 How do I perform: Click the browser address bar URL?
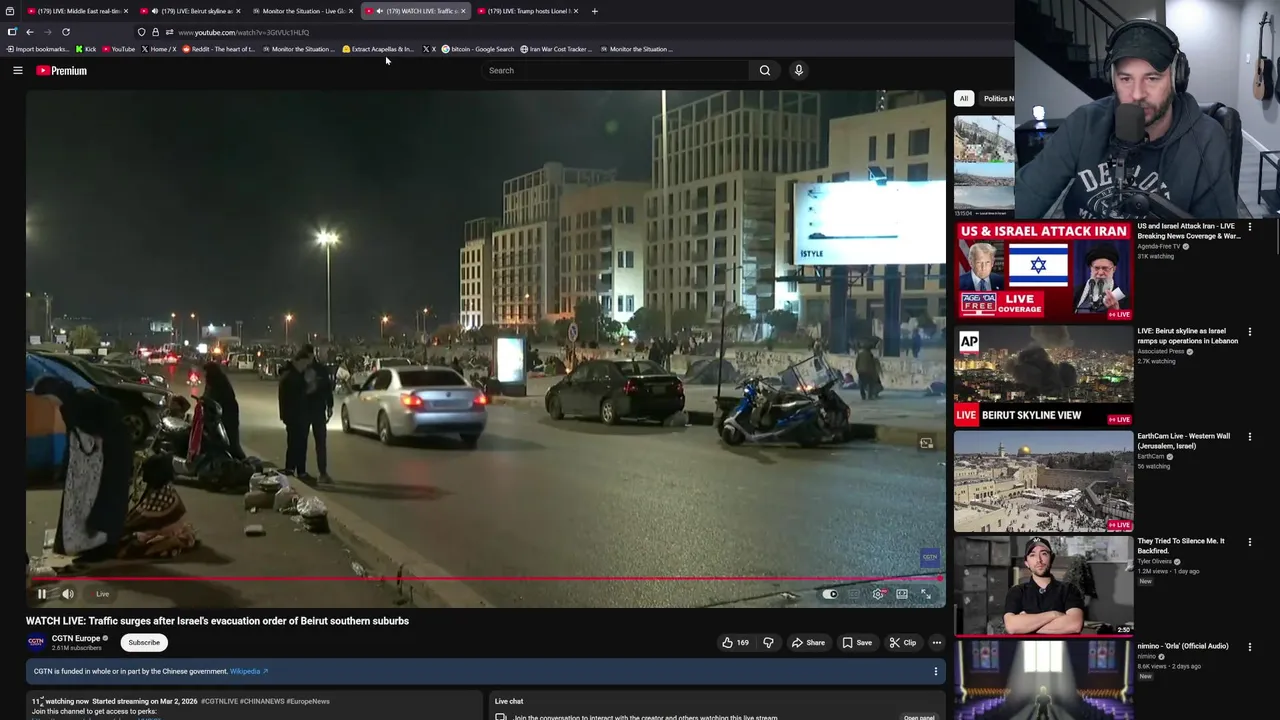(243, 32)
